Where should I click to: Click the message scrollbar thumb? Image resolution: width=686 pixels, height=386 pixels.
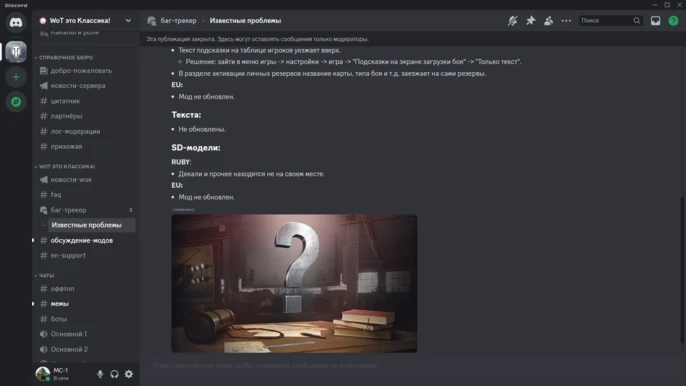click(683, 270)
